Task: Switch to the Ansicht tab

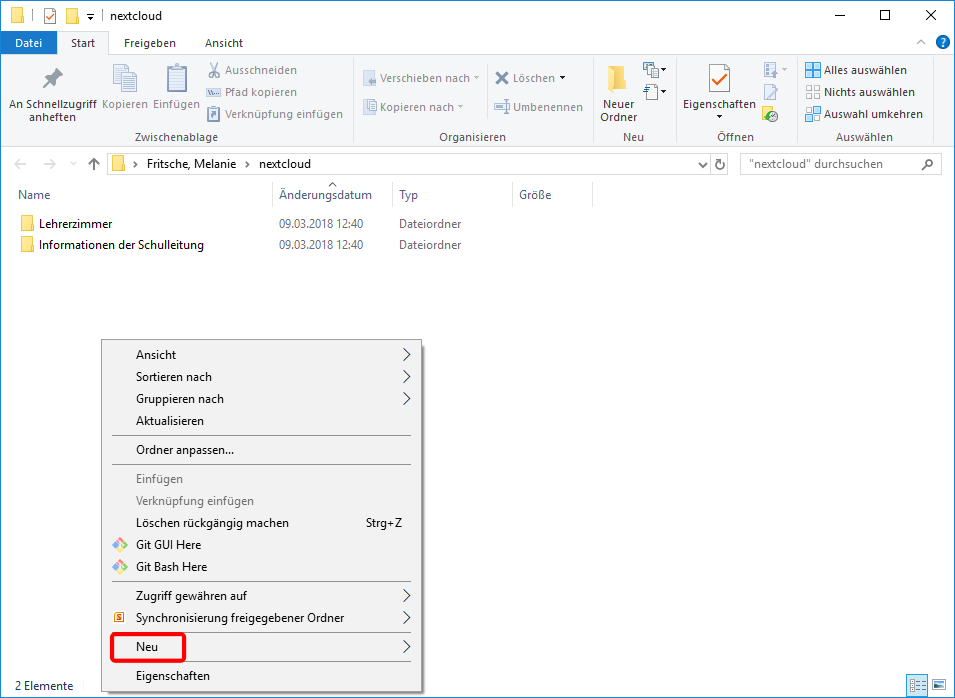Action: pyautogui.click(x=224, y=43)
